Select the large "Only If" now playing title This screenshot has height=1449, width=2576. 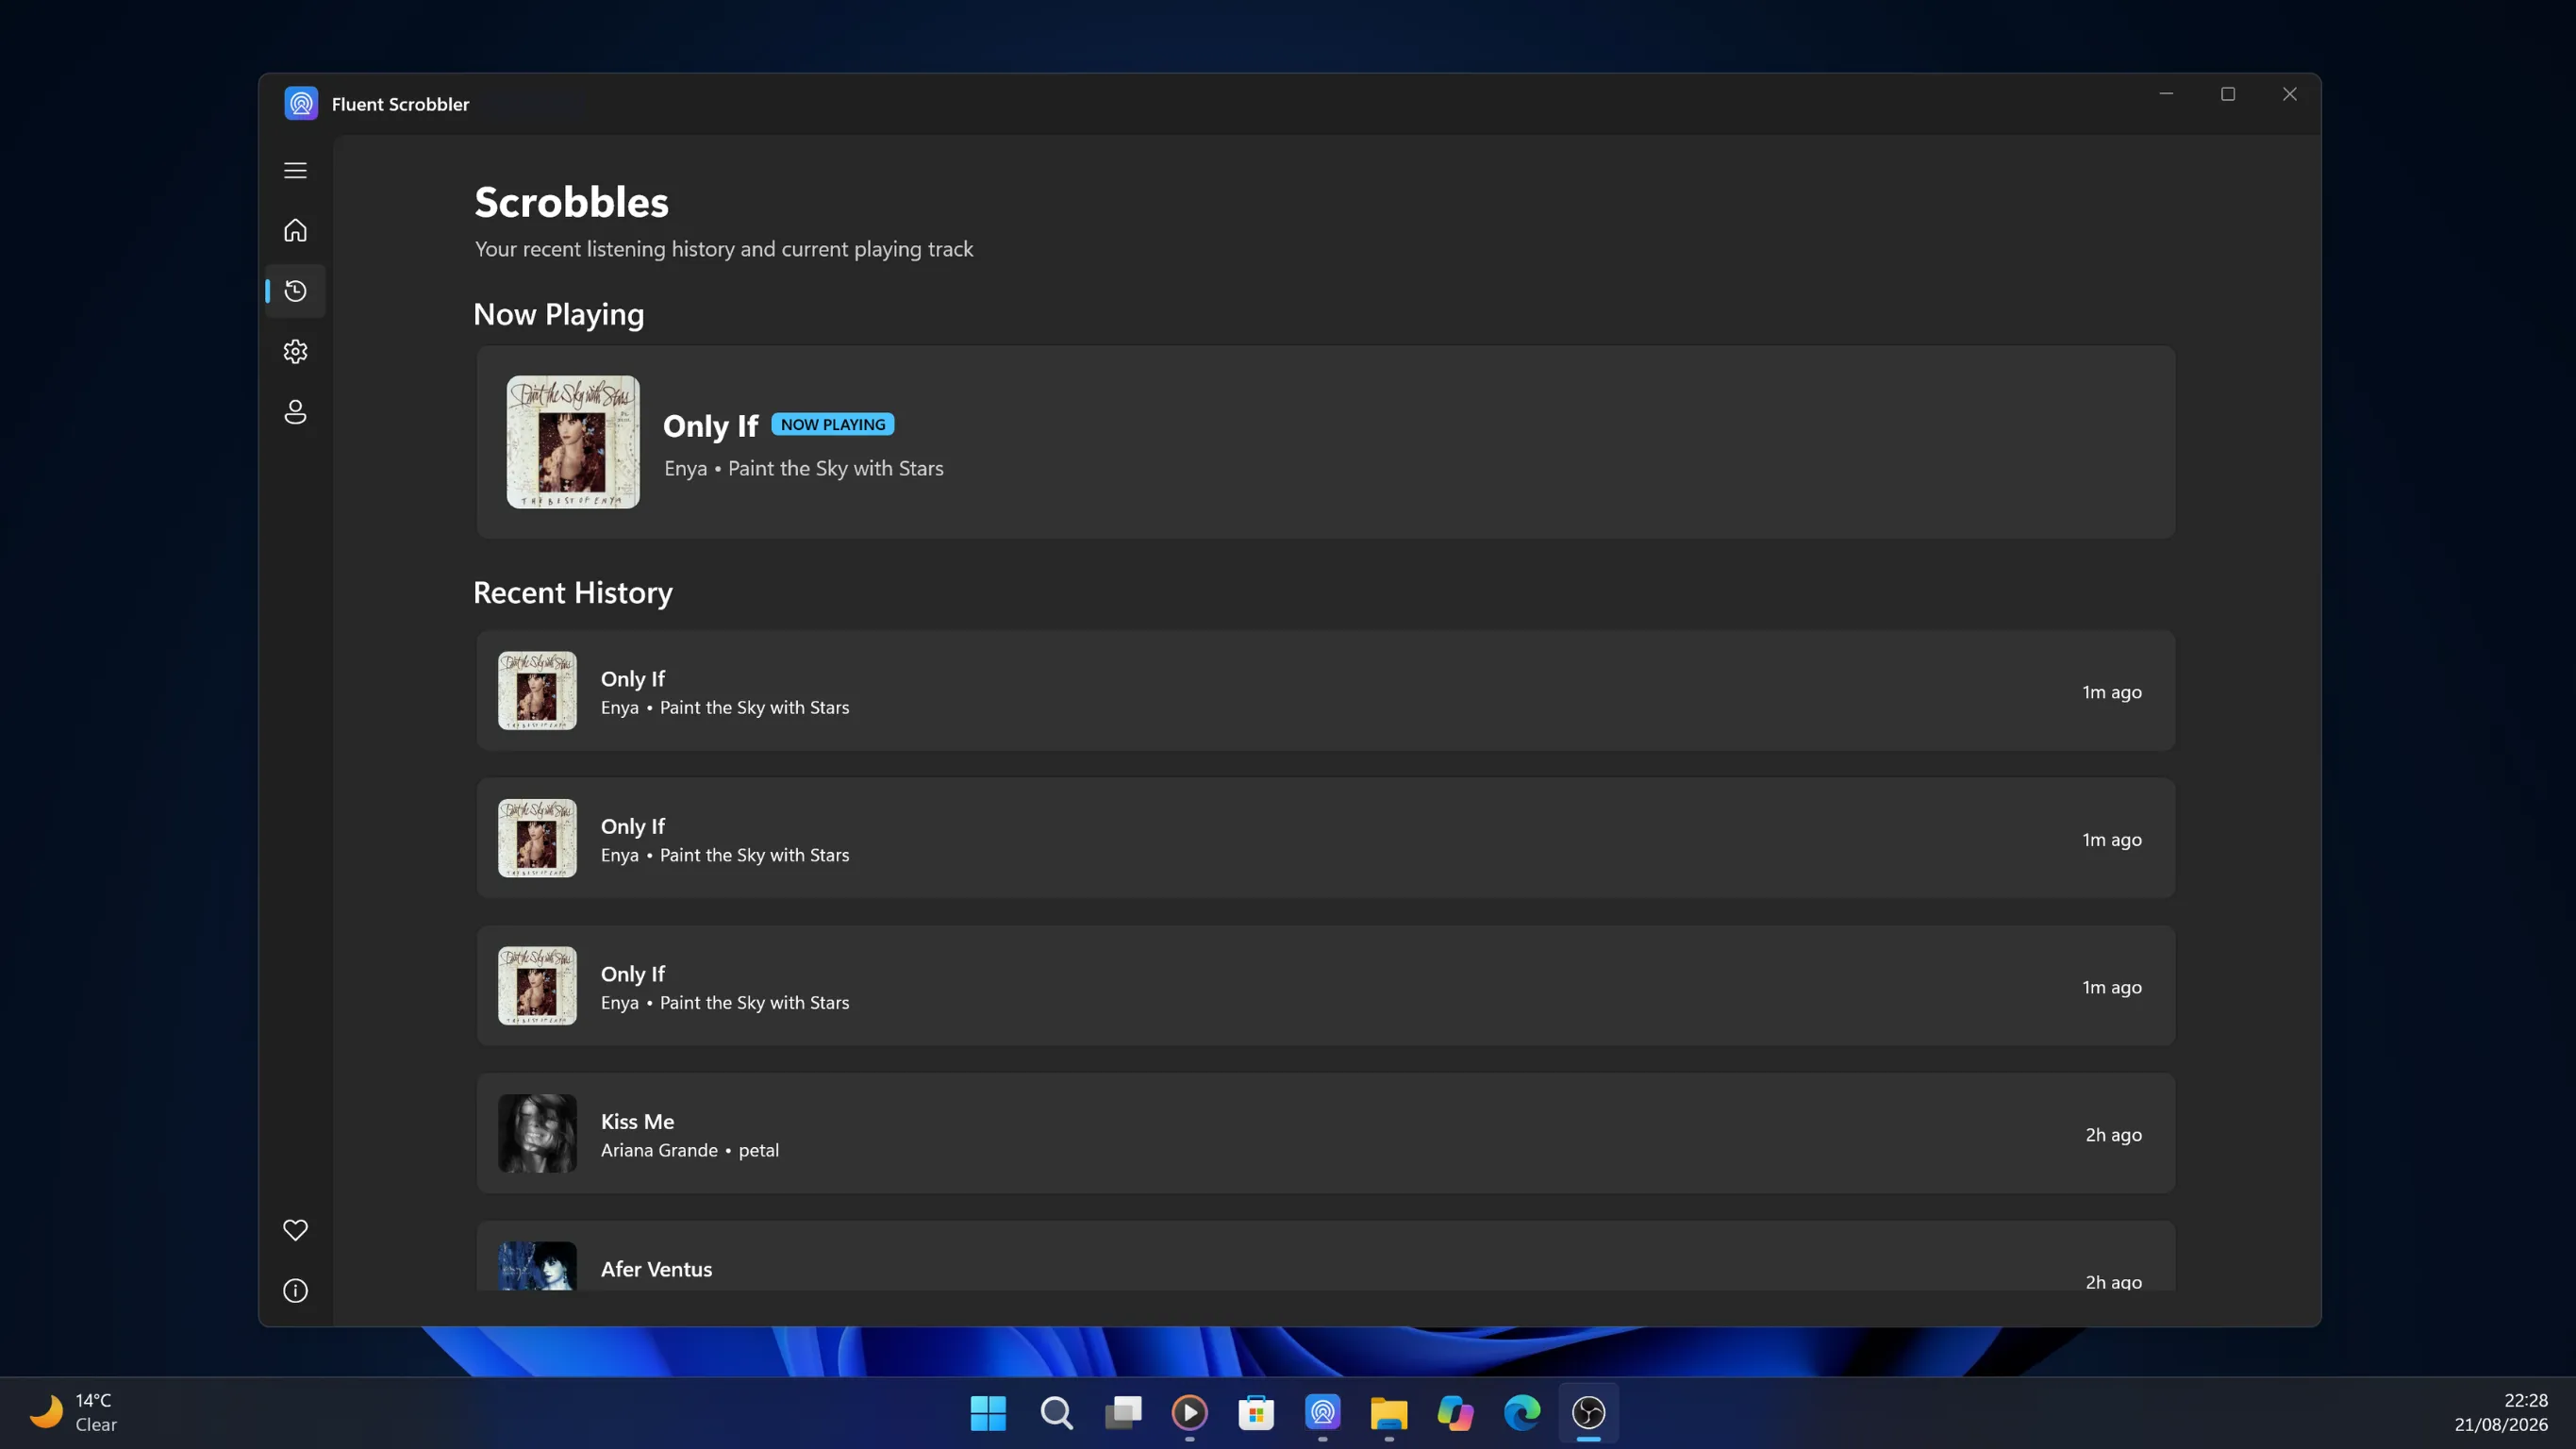710,426
